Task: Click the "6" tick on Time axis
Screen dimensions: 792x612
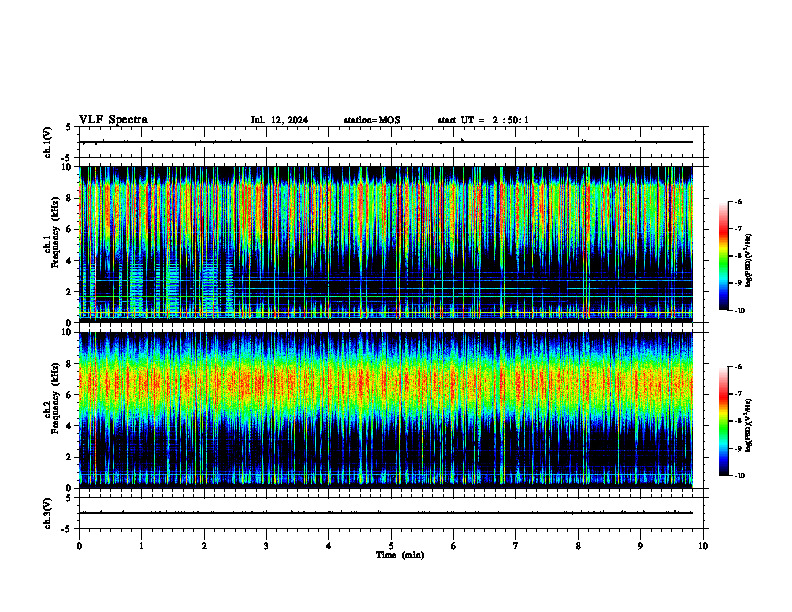Action: tap(453, 546)
